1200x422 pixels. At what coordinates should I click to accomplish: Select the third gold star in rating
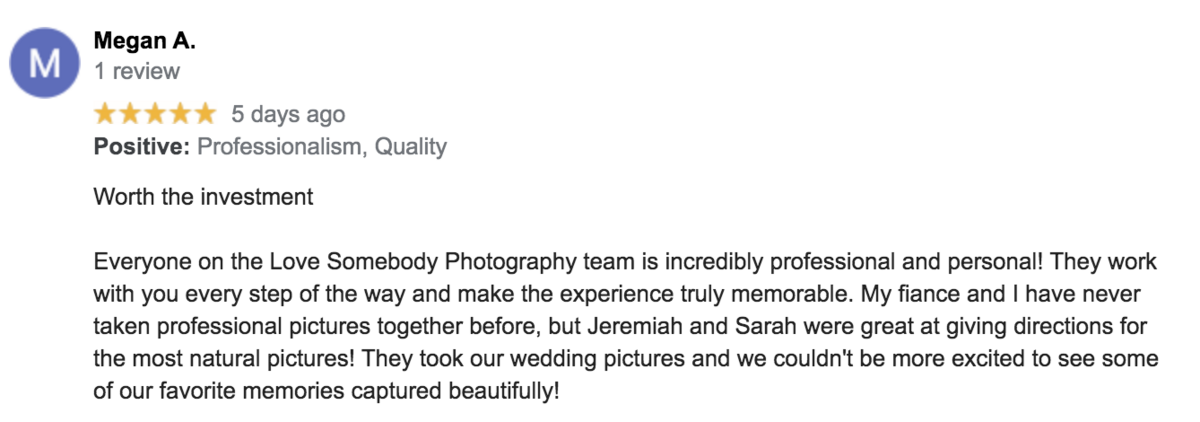click(x=155, y=113)
